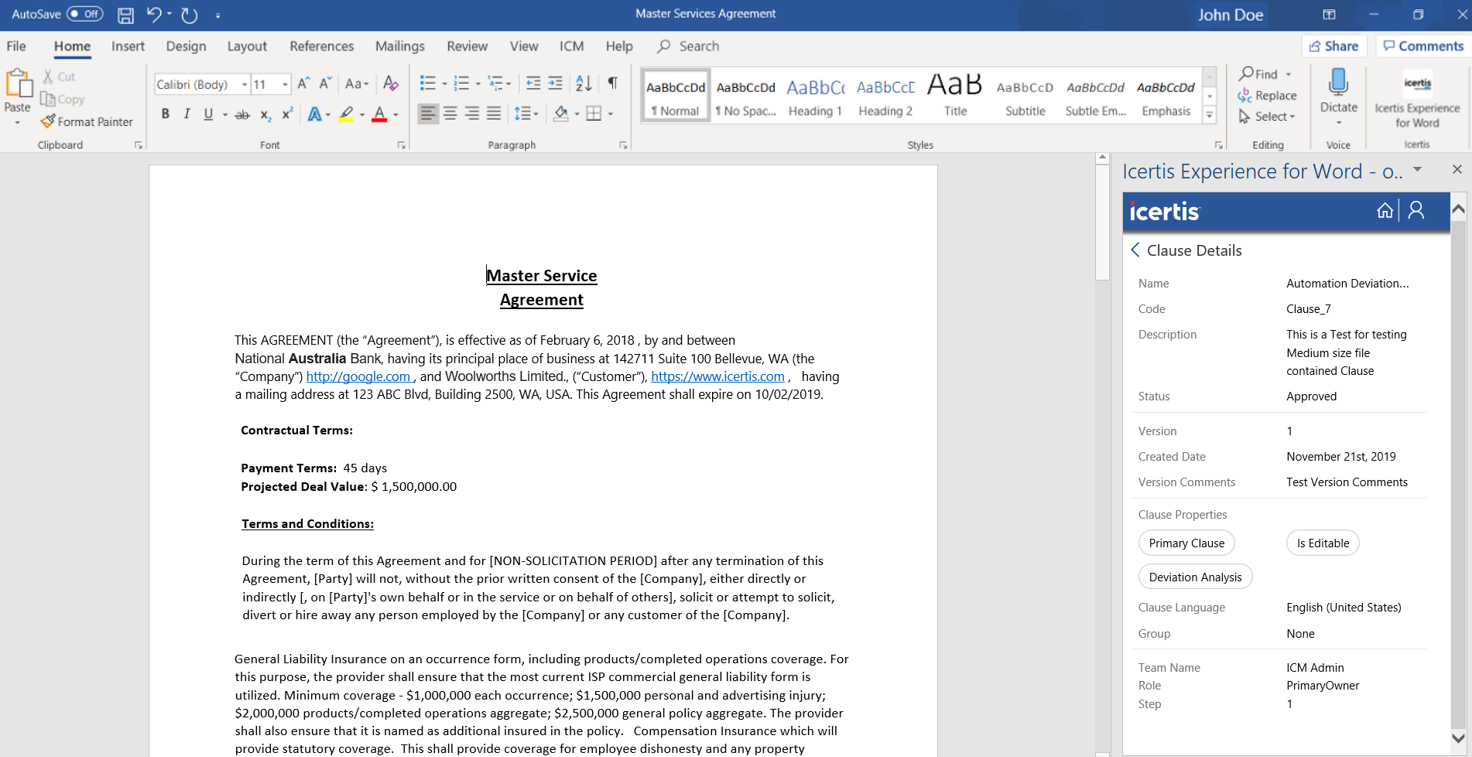1472x757 pixels.
Task: Click the ribbon Search box
Action: tap(690, 46)
